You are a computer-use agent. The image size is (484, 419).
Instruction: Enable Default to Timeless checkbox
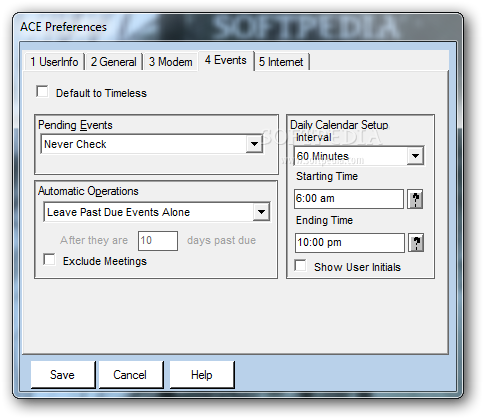coord(42,92)
